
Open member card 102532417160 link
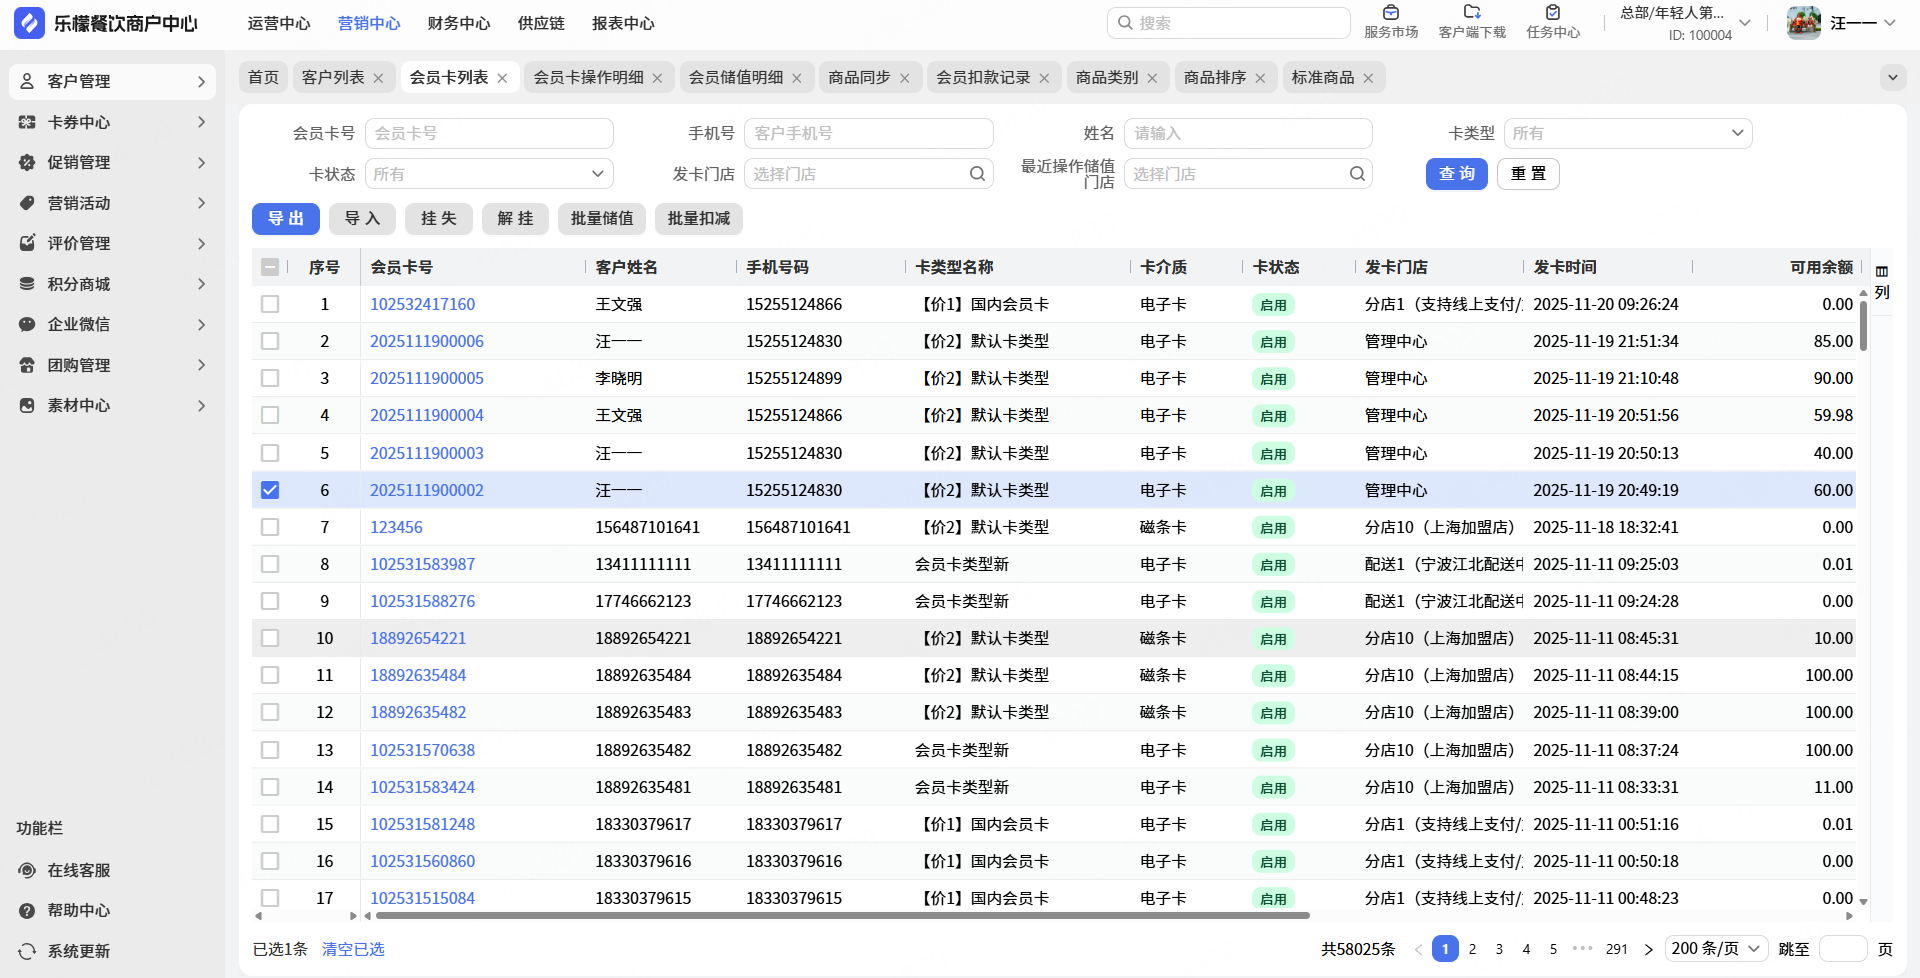coord(422,304)
